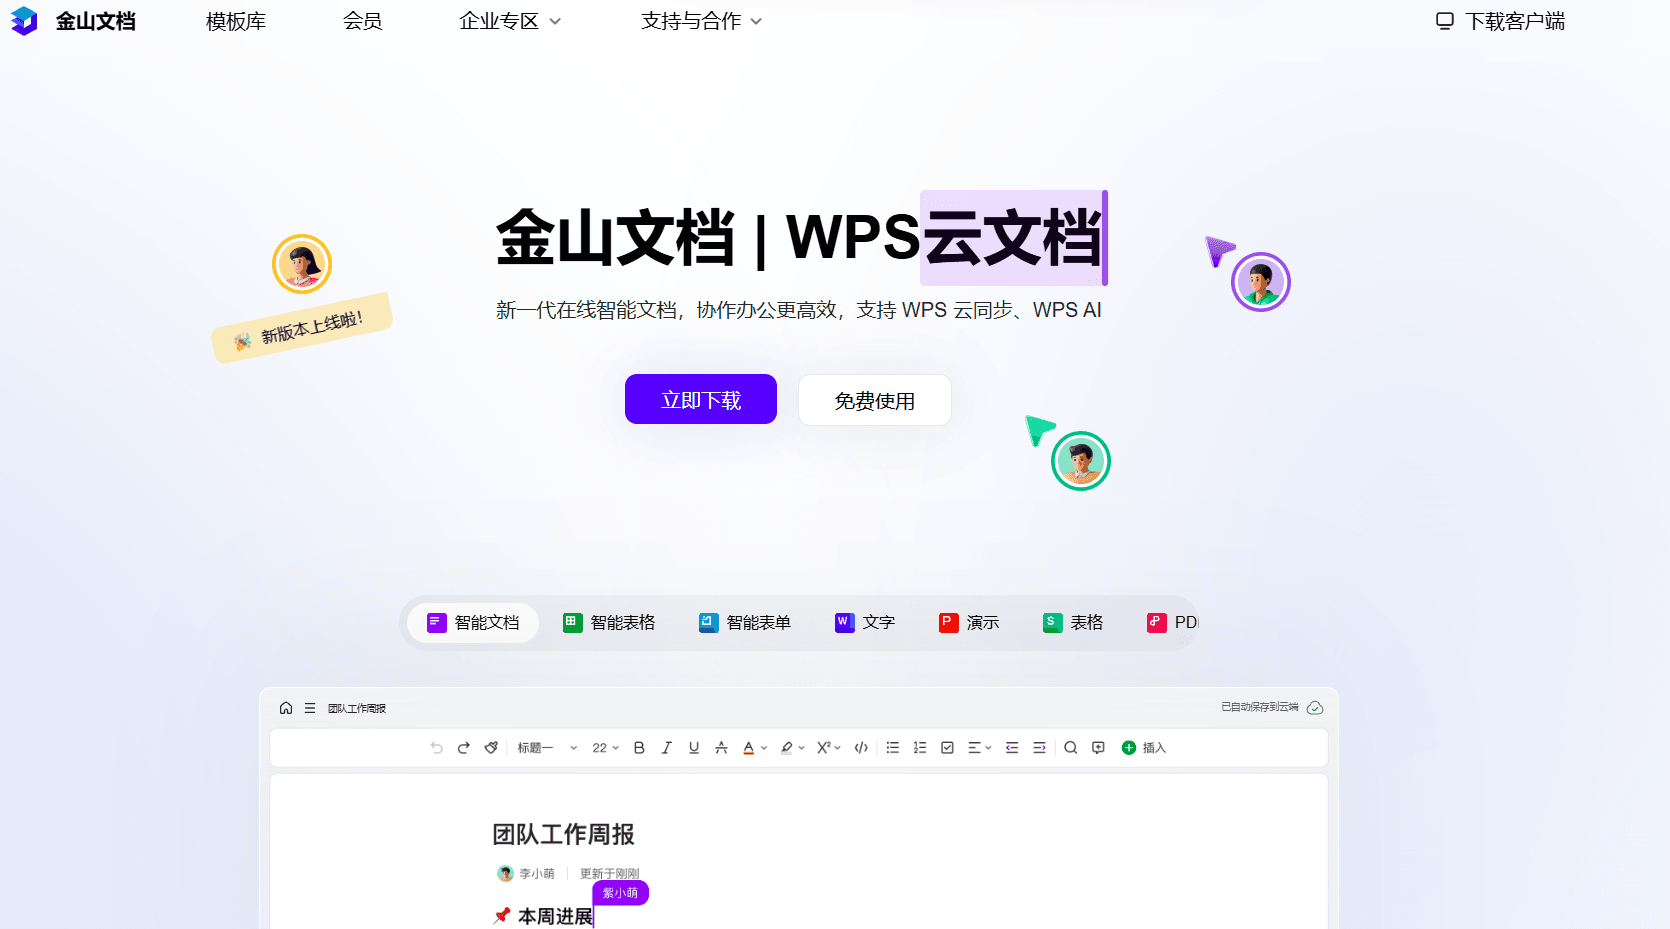Toggle strikethrough formatting

721,748
